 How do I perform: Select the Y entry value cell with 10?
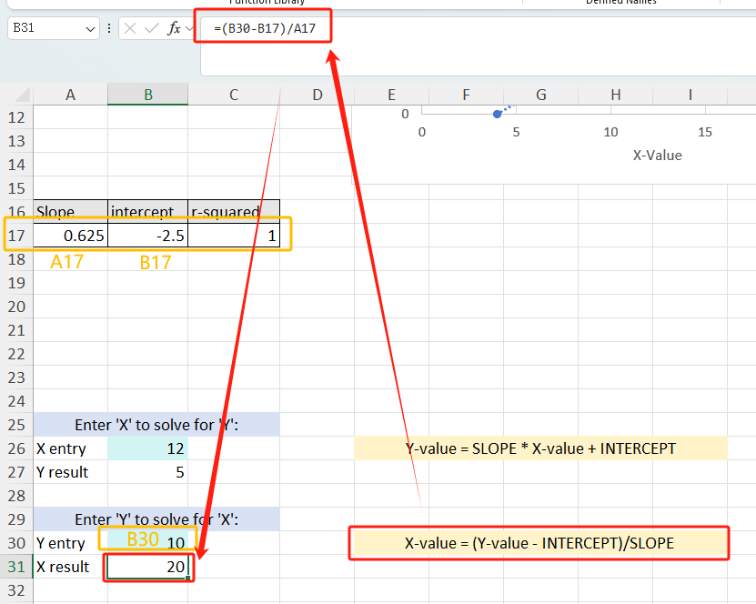(148, 543)
